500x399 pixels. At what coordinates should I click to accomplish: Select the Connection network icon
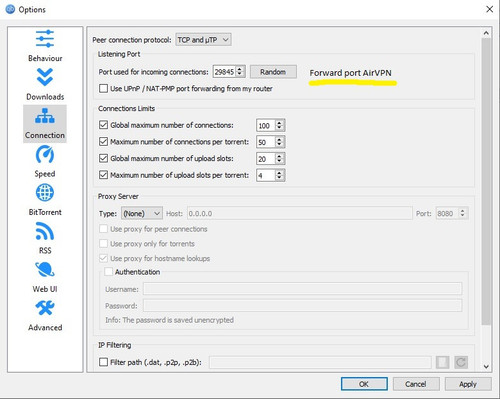(x=45, y=116)
